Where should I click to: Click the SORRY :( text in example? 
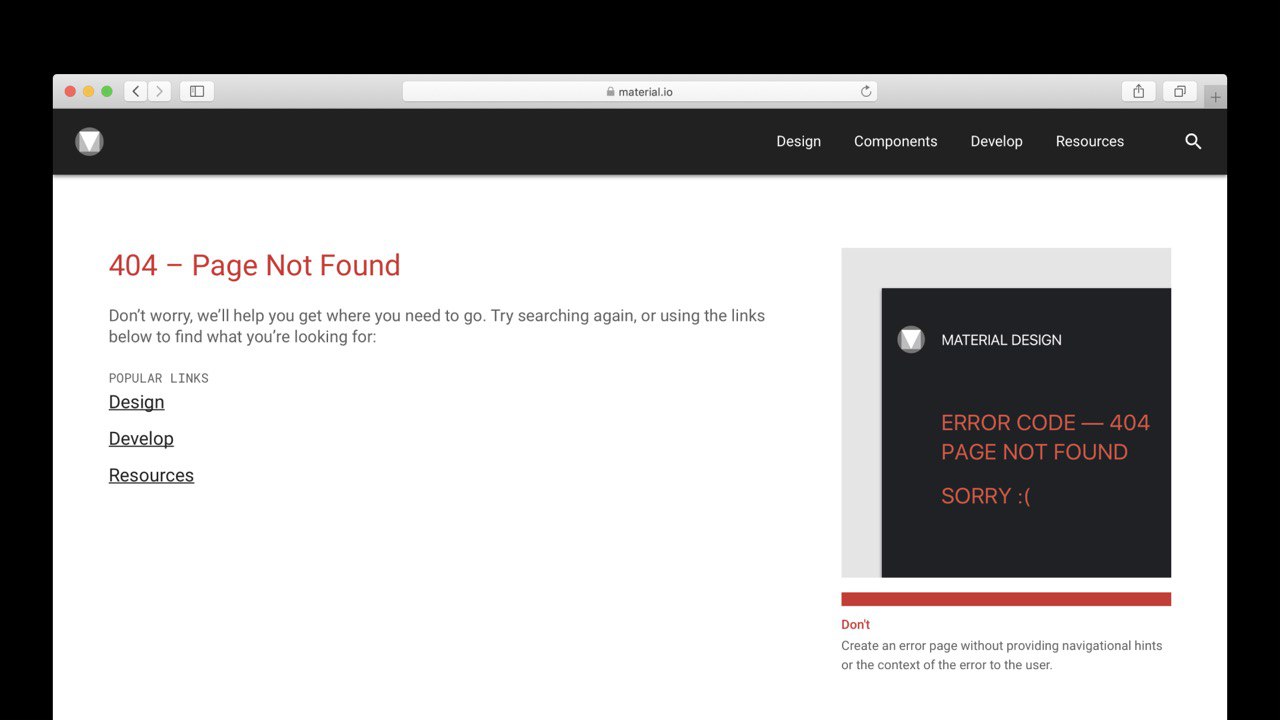tap(985, 496)
